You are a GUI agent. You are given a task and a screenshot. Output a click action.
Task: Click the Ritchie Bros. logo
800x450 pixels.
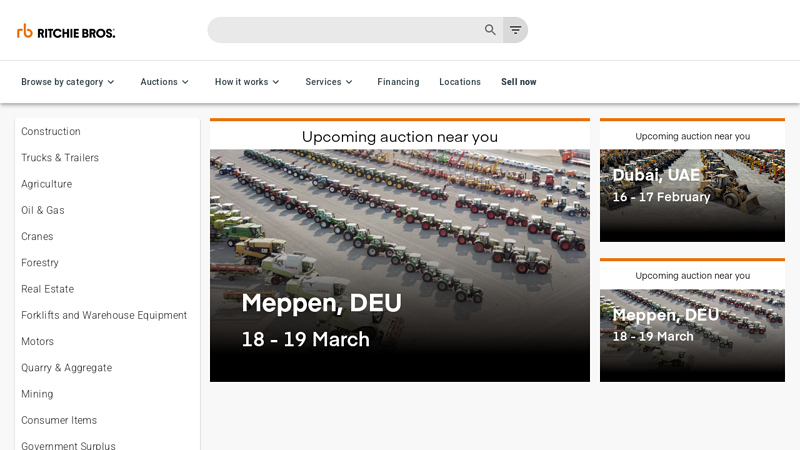(x=66, y=31)
